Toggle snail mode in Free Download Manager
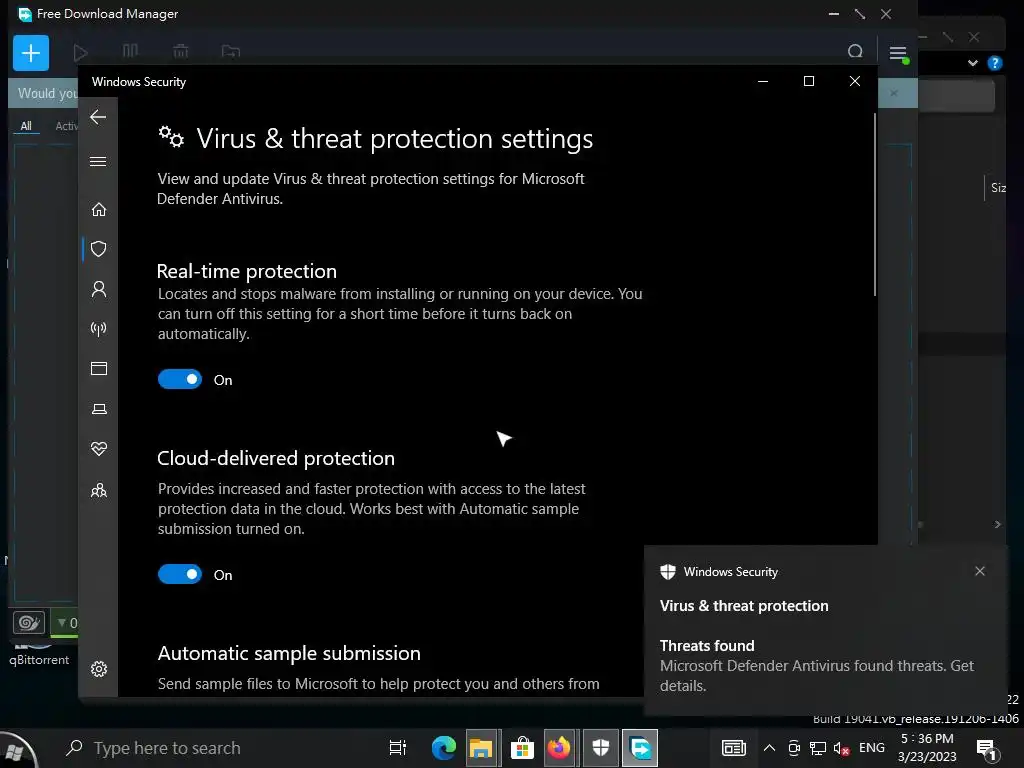1024x768 pixels. coord(29,622)
